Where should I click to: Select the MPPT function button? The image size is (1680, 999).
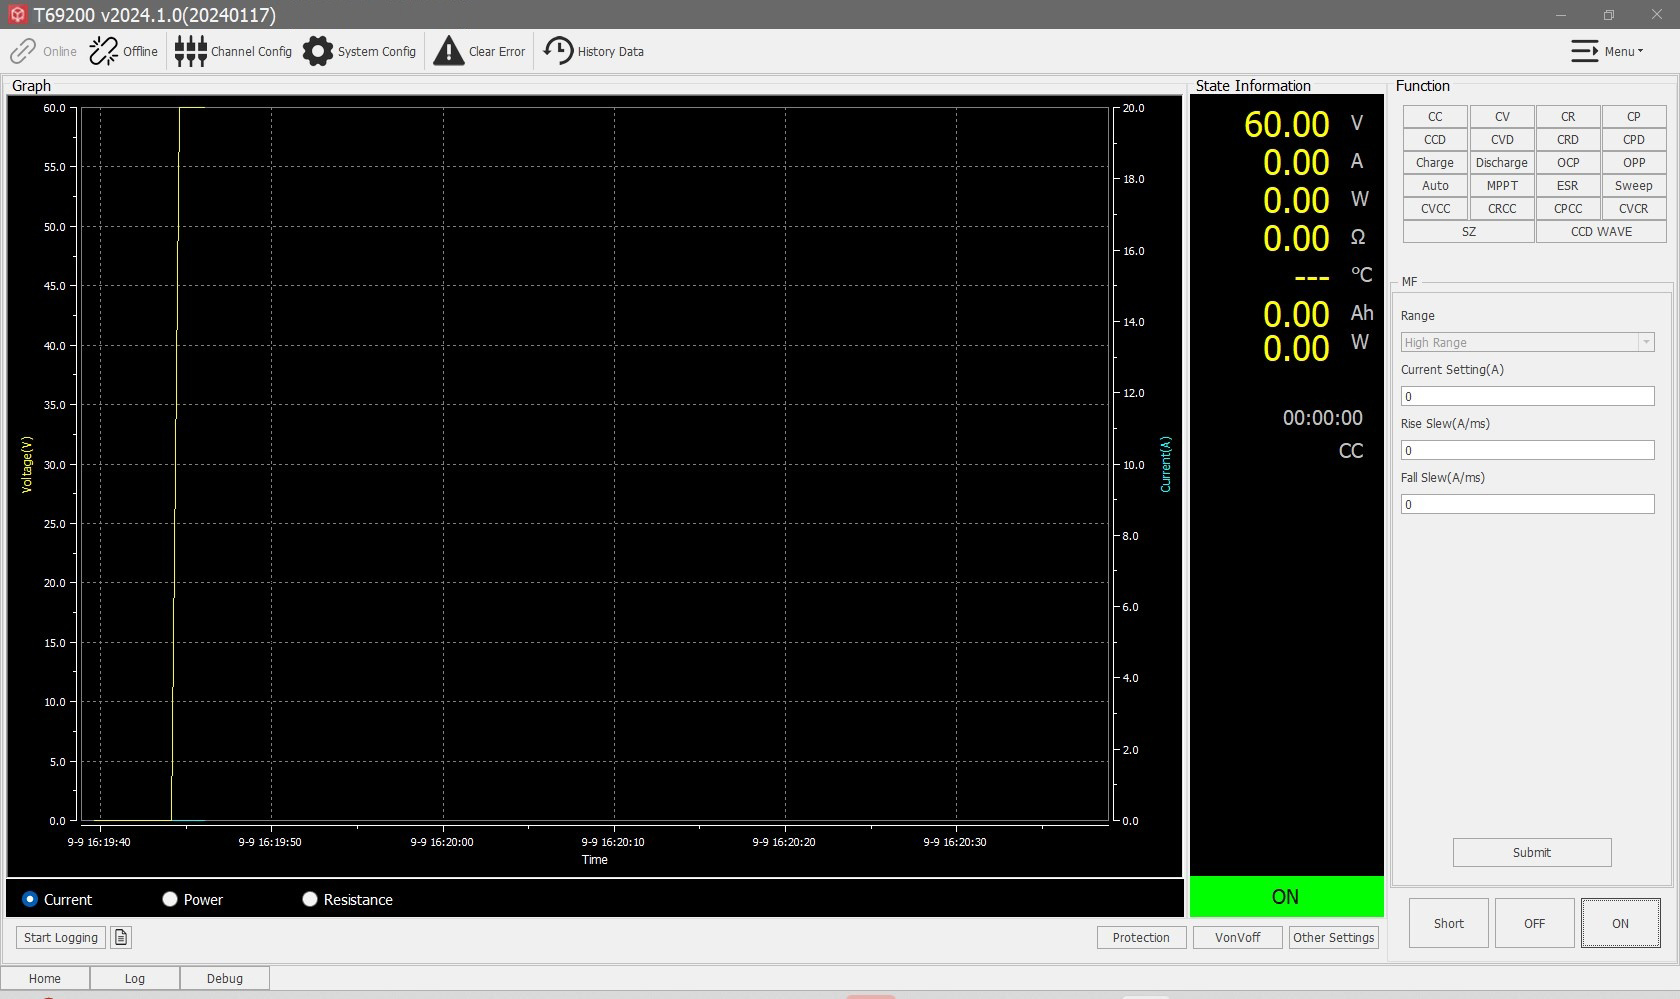point(1501,185)
